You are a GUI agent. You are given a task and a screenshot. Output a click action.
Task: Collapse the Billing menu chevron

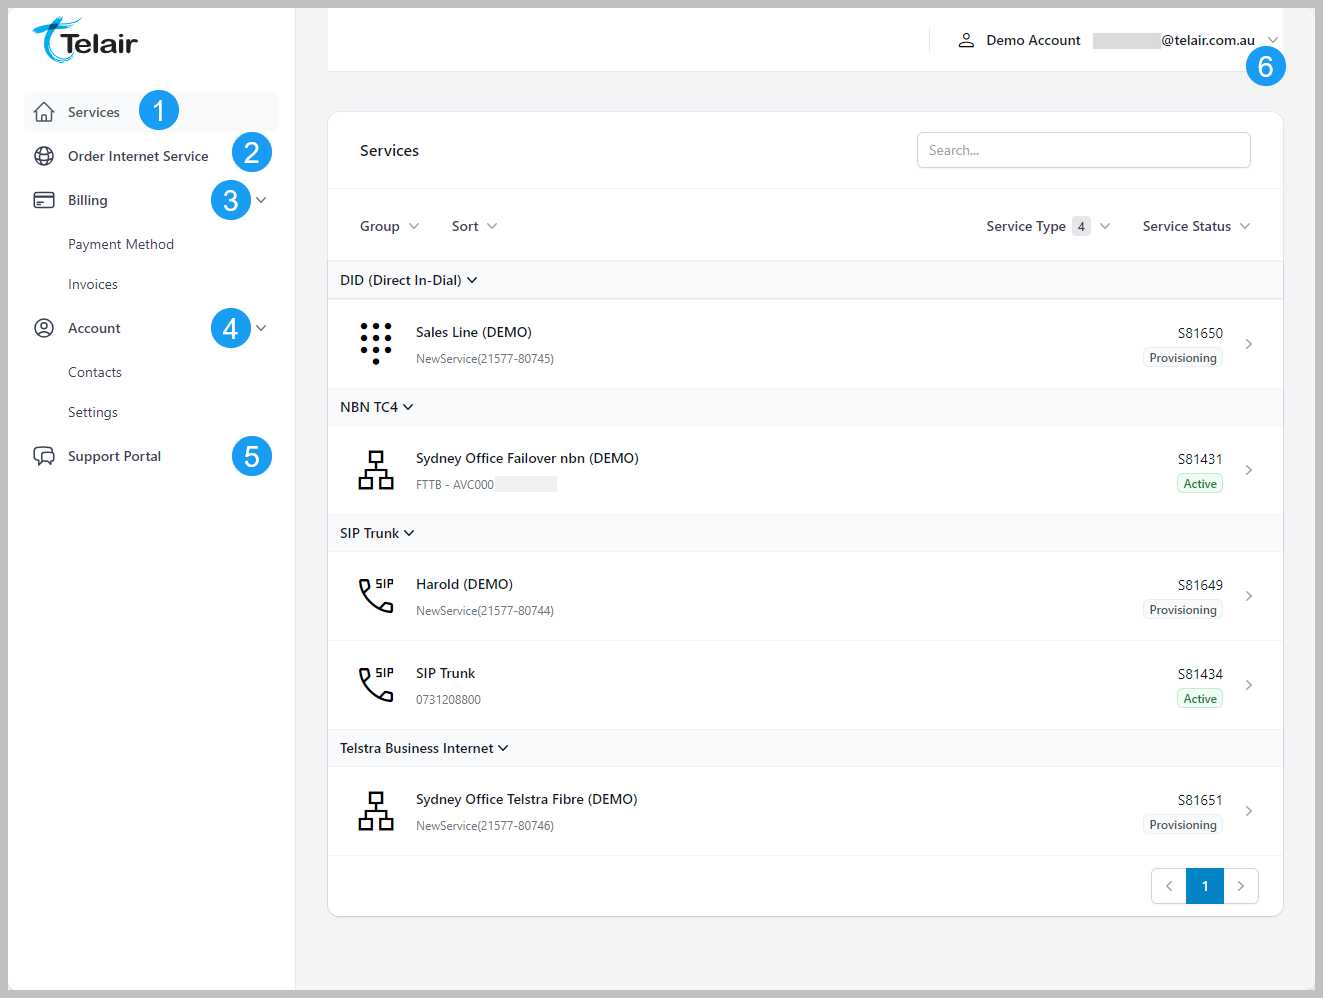pyautogui.click(x=261, y=200)
